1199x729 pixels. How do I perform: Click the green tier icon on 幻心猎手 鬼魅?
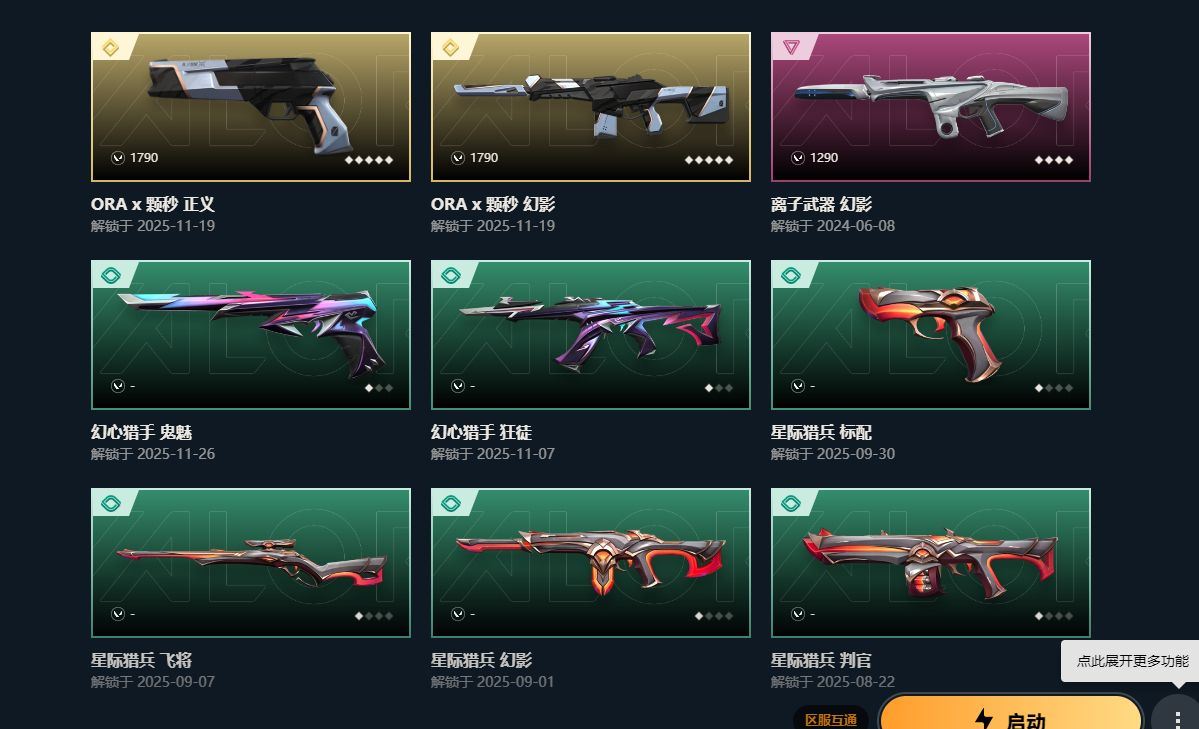coord(111,275)
